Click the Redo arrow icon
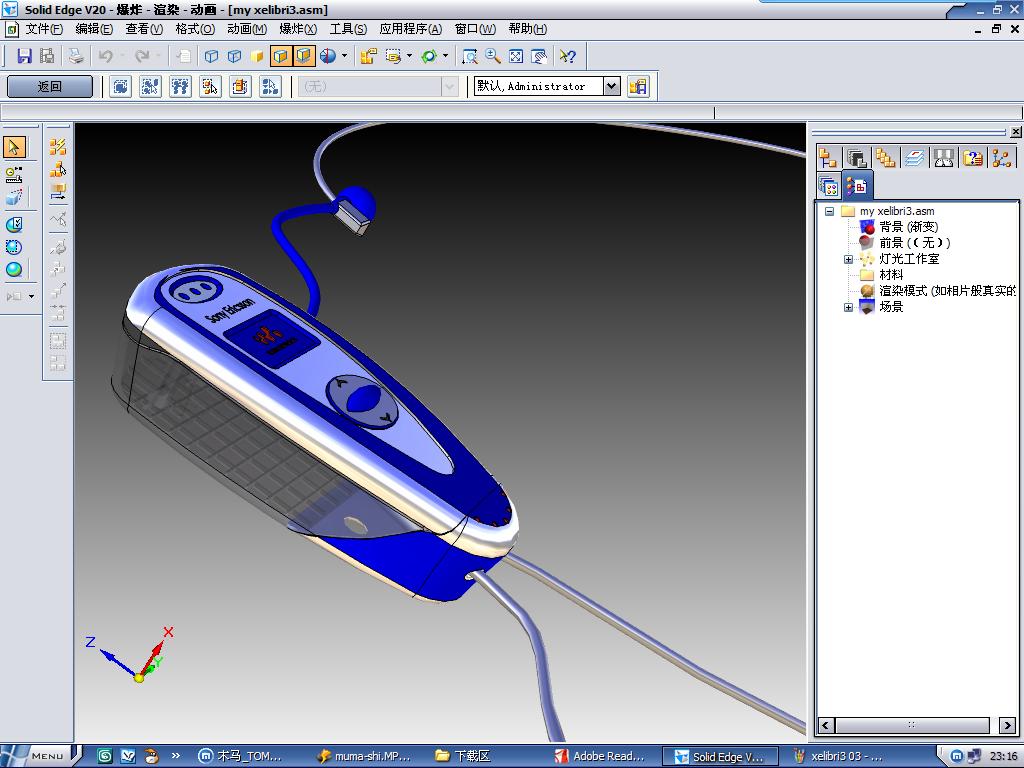The image size is (1024, 768). pos(142,56)
